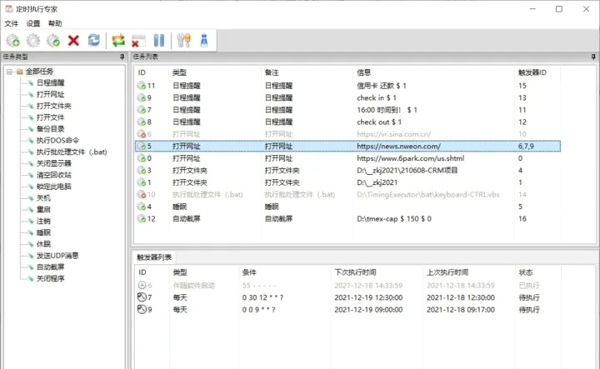Click the blue person figure toolbar icon
This screenshot has width=600, height=369.
coord(204,40)
